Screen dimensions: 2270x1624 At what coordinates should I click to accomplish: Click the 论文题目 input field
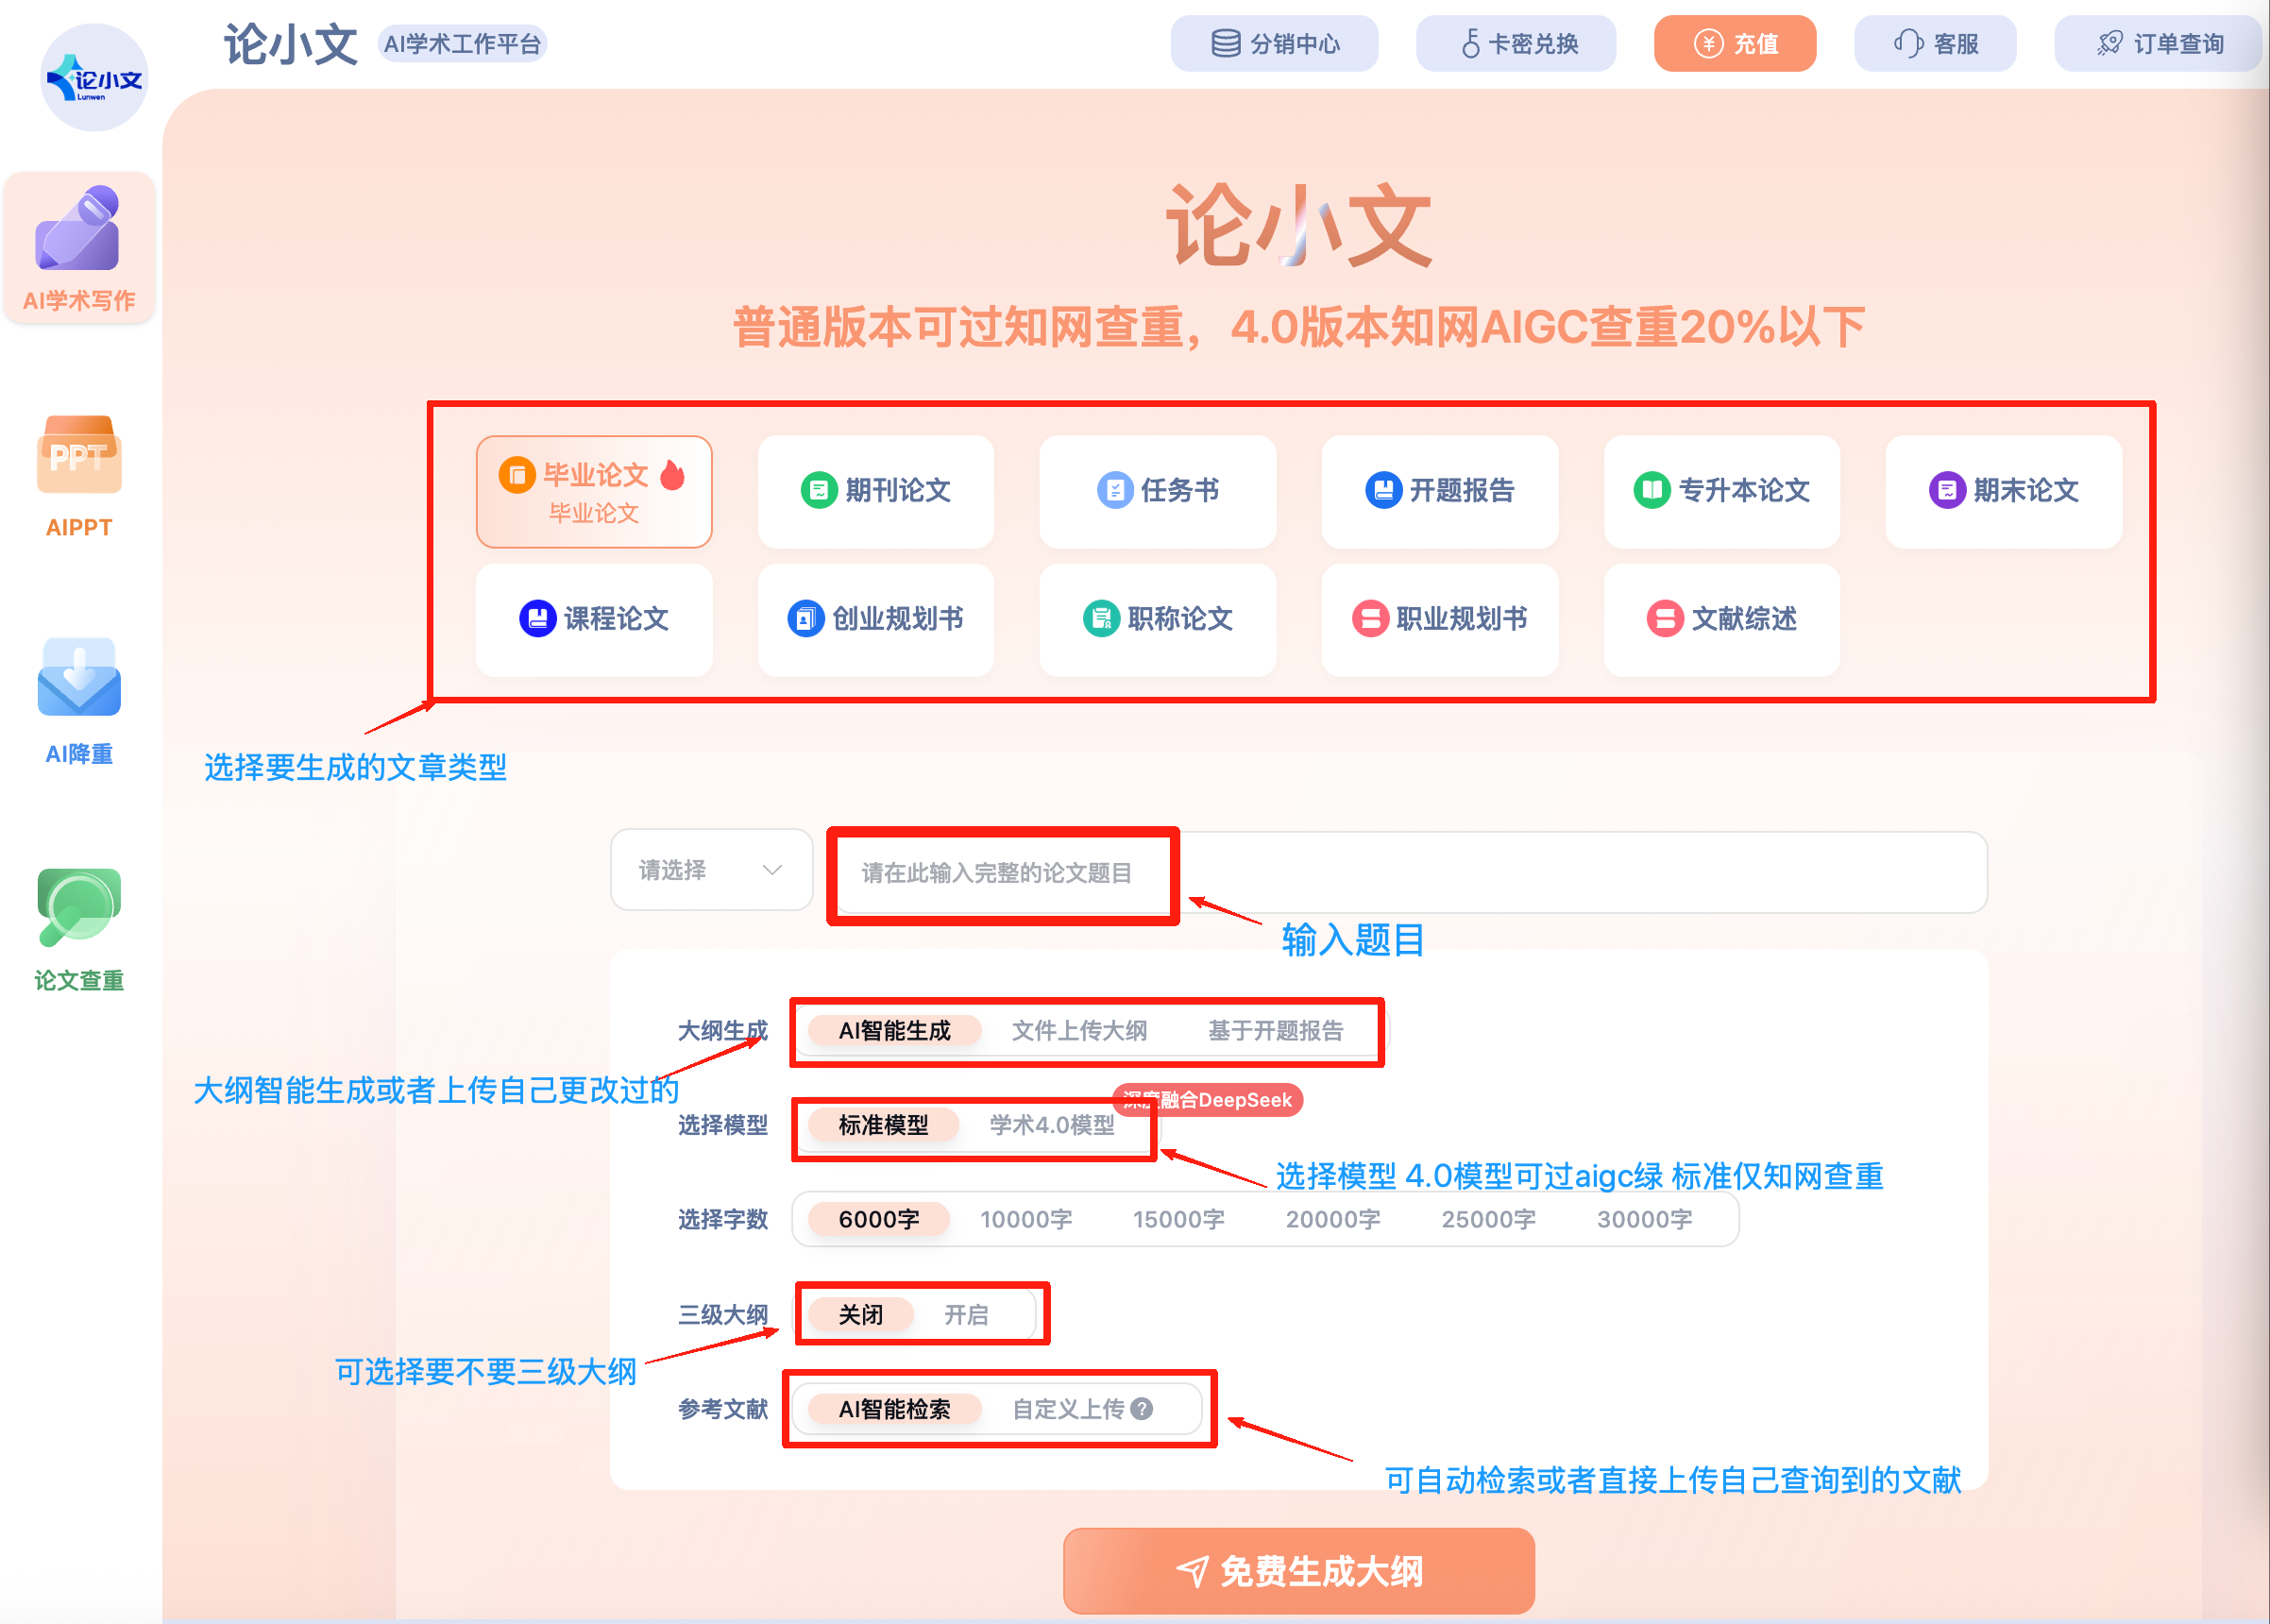[1411, 873]
